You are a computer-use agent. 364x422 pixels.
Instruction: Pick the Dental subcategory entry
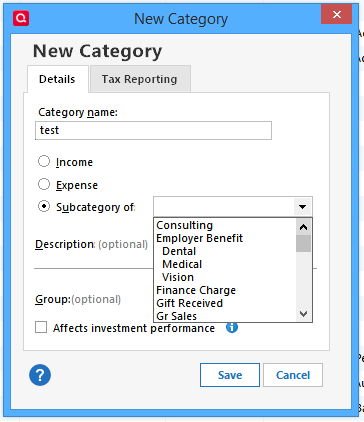click(x=179, y=251)
